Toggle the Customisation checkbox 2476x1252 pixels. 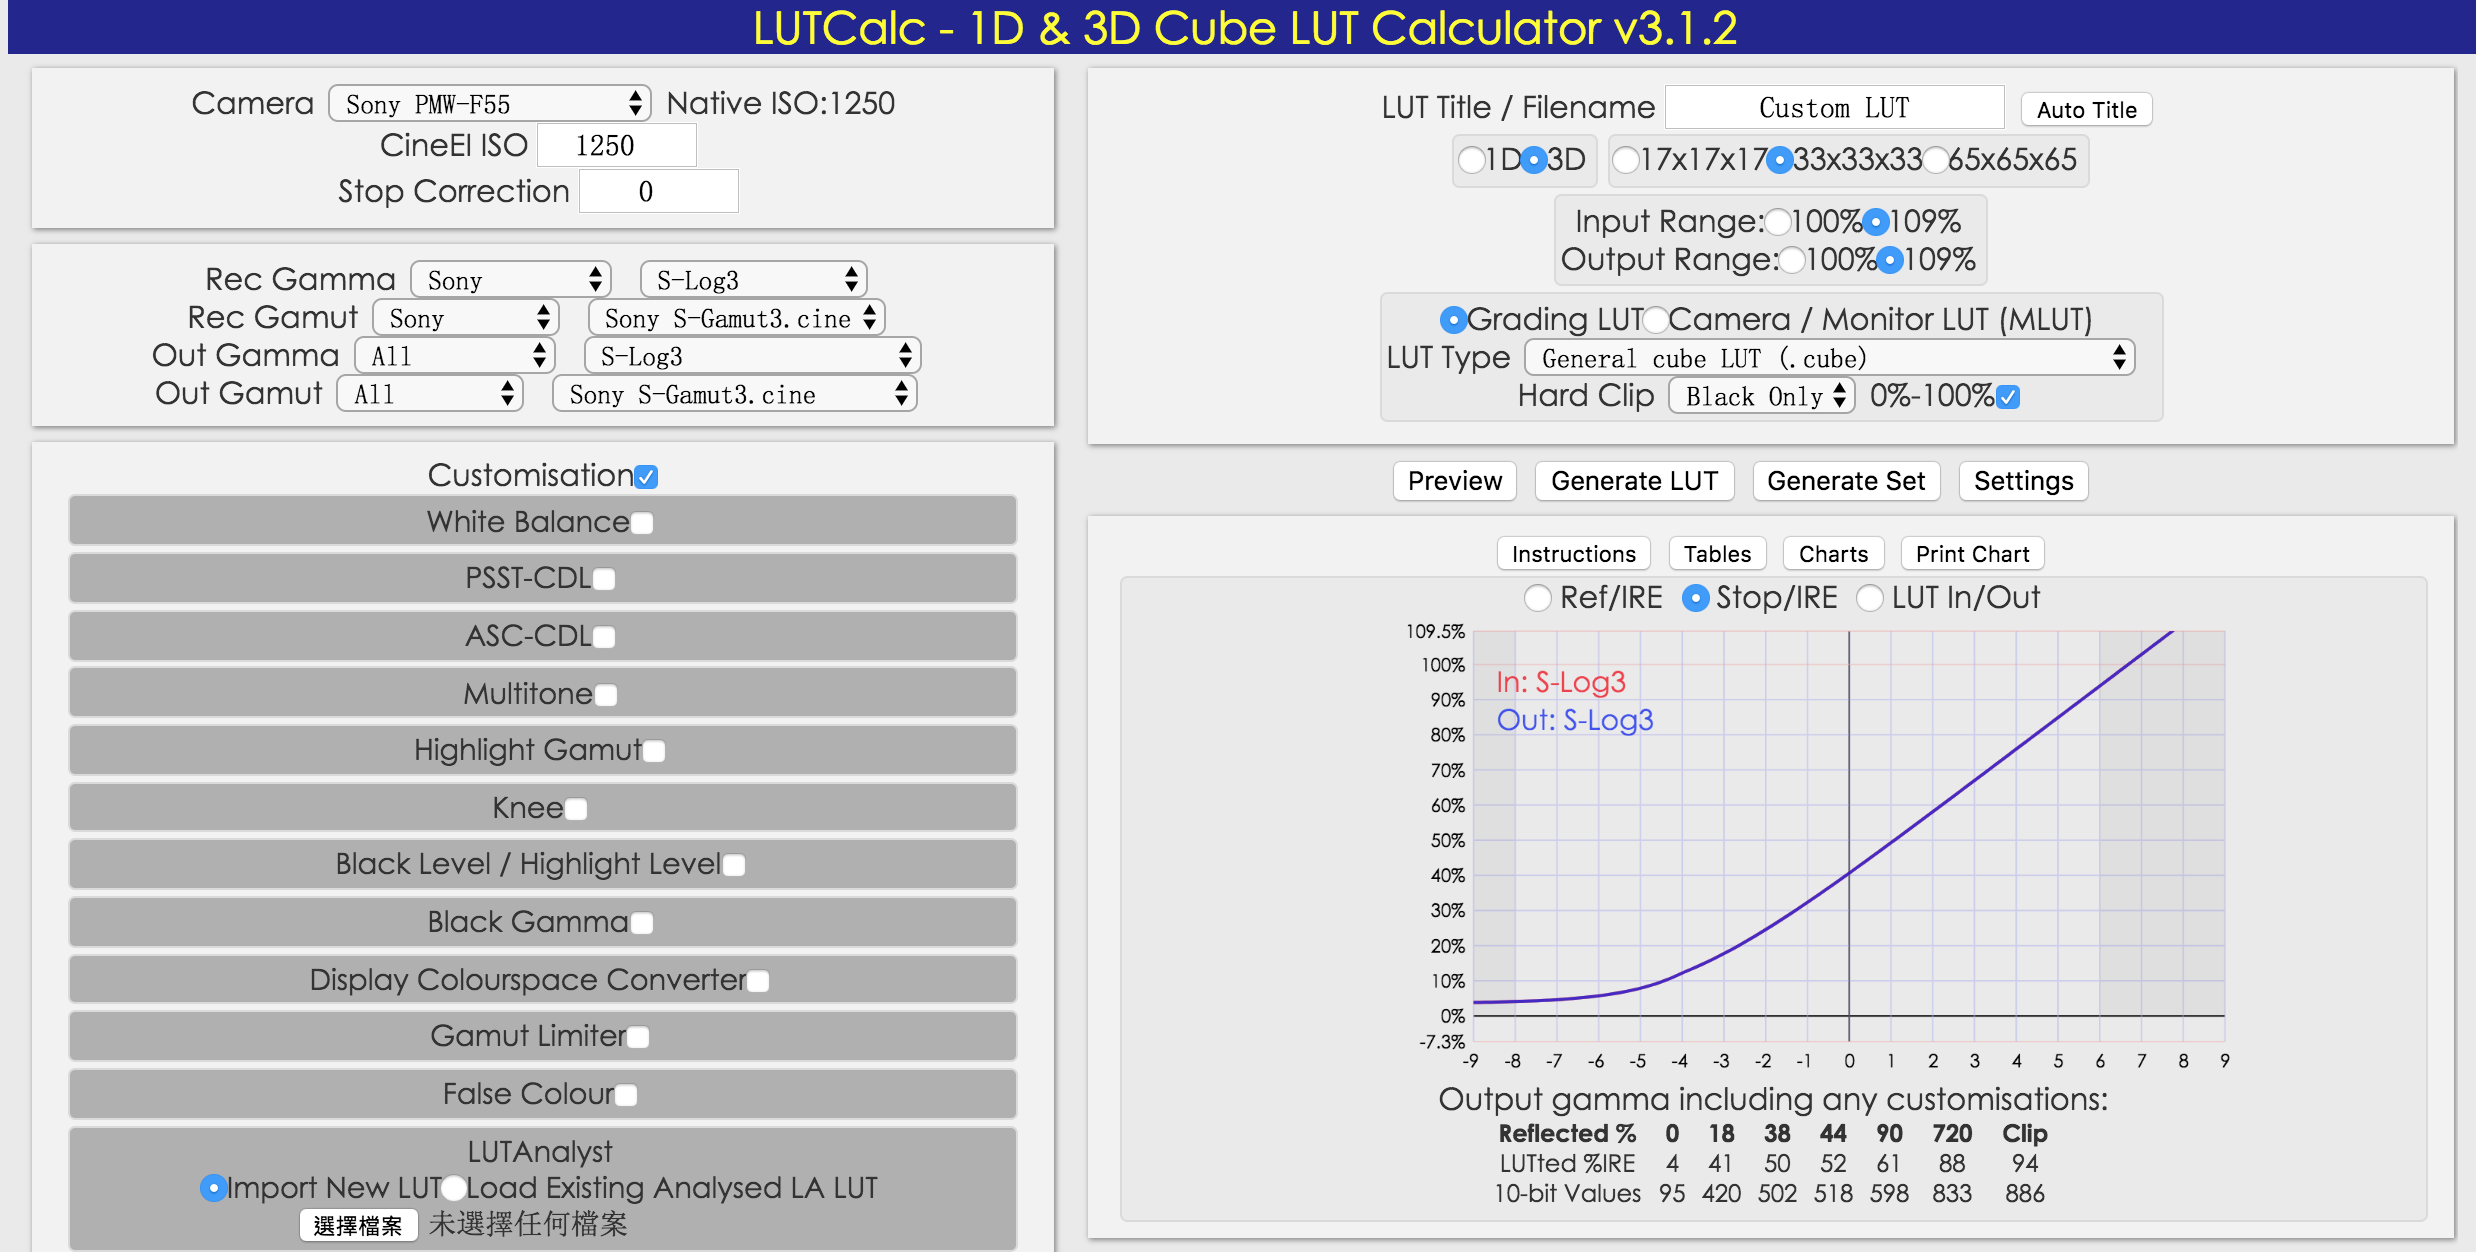coord(647,477)
